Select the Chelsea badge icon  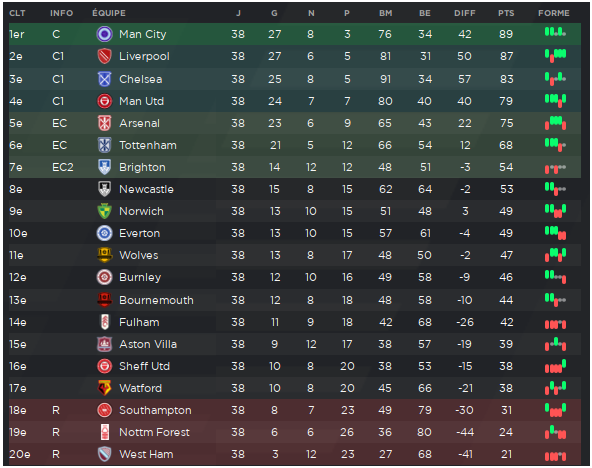point(105,79)
